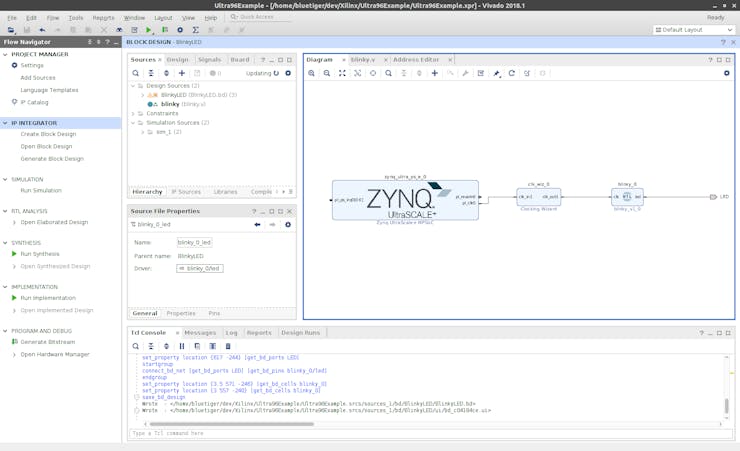The width and height of the screenshot is (740, 451).
Task: Click the green Run flow arrow in toolbar
Action: (149, 30)
